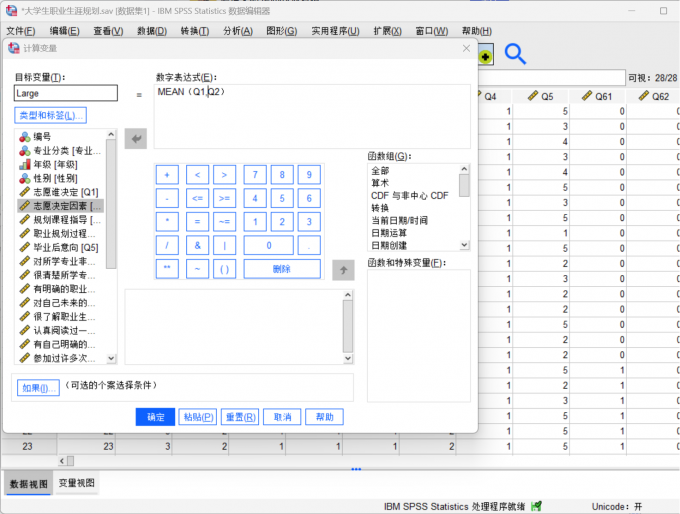Viewport: 680px width, 514px height.
Task: Click the move-variable left arrow button
Action: click(x=136, y=139)
